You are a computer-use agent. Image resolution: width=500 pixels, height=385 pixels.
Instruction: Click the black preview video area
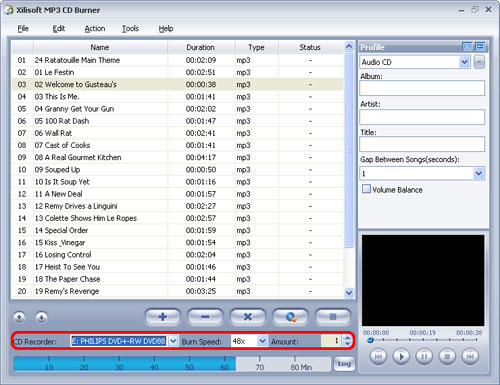[x=423, y=280]
